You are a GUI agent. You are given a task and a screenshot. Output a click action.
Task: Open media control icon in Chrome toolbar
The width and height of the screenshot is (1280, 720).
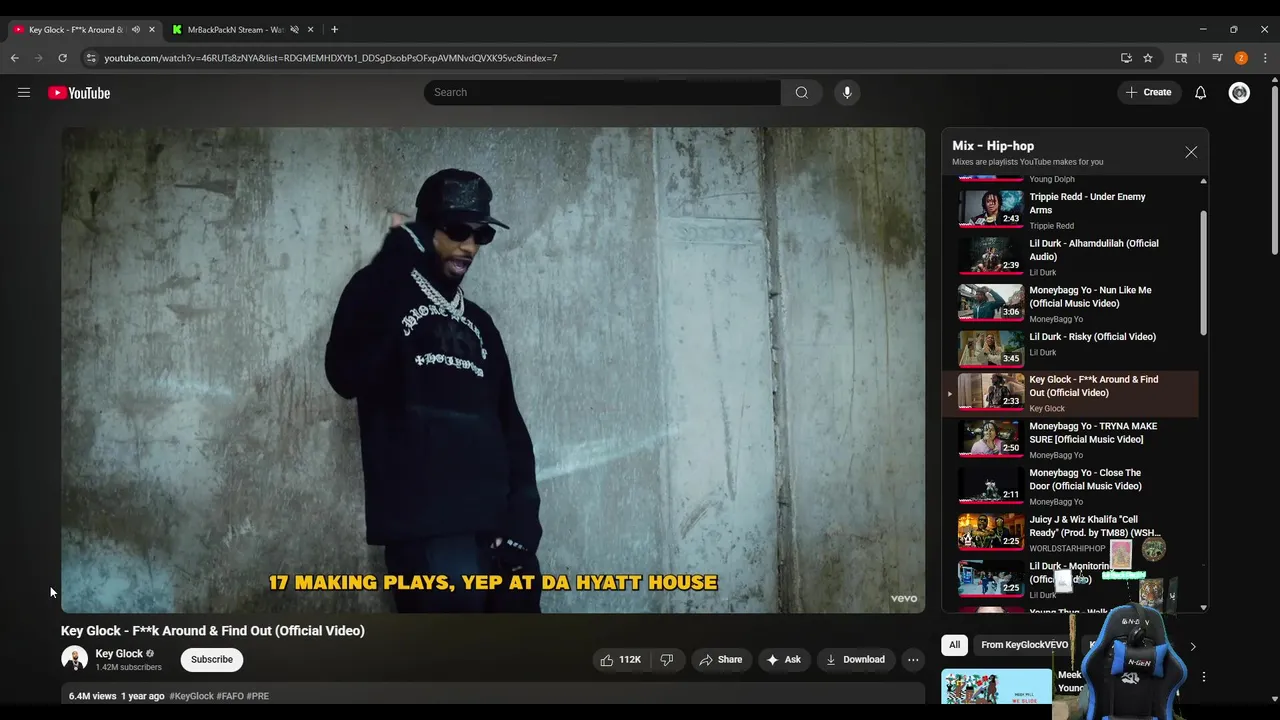pyautogui.click(x=1217, y=58)
